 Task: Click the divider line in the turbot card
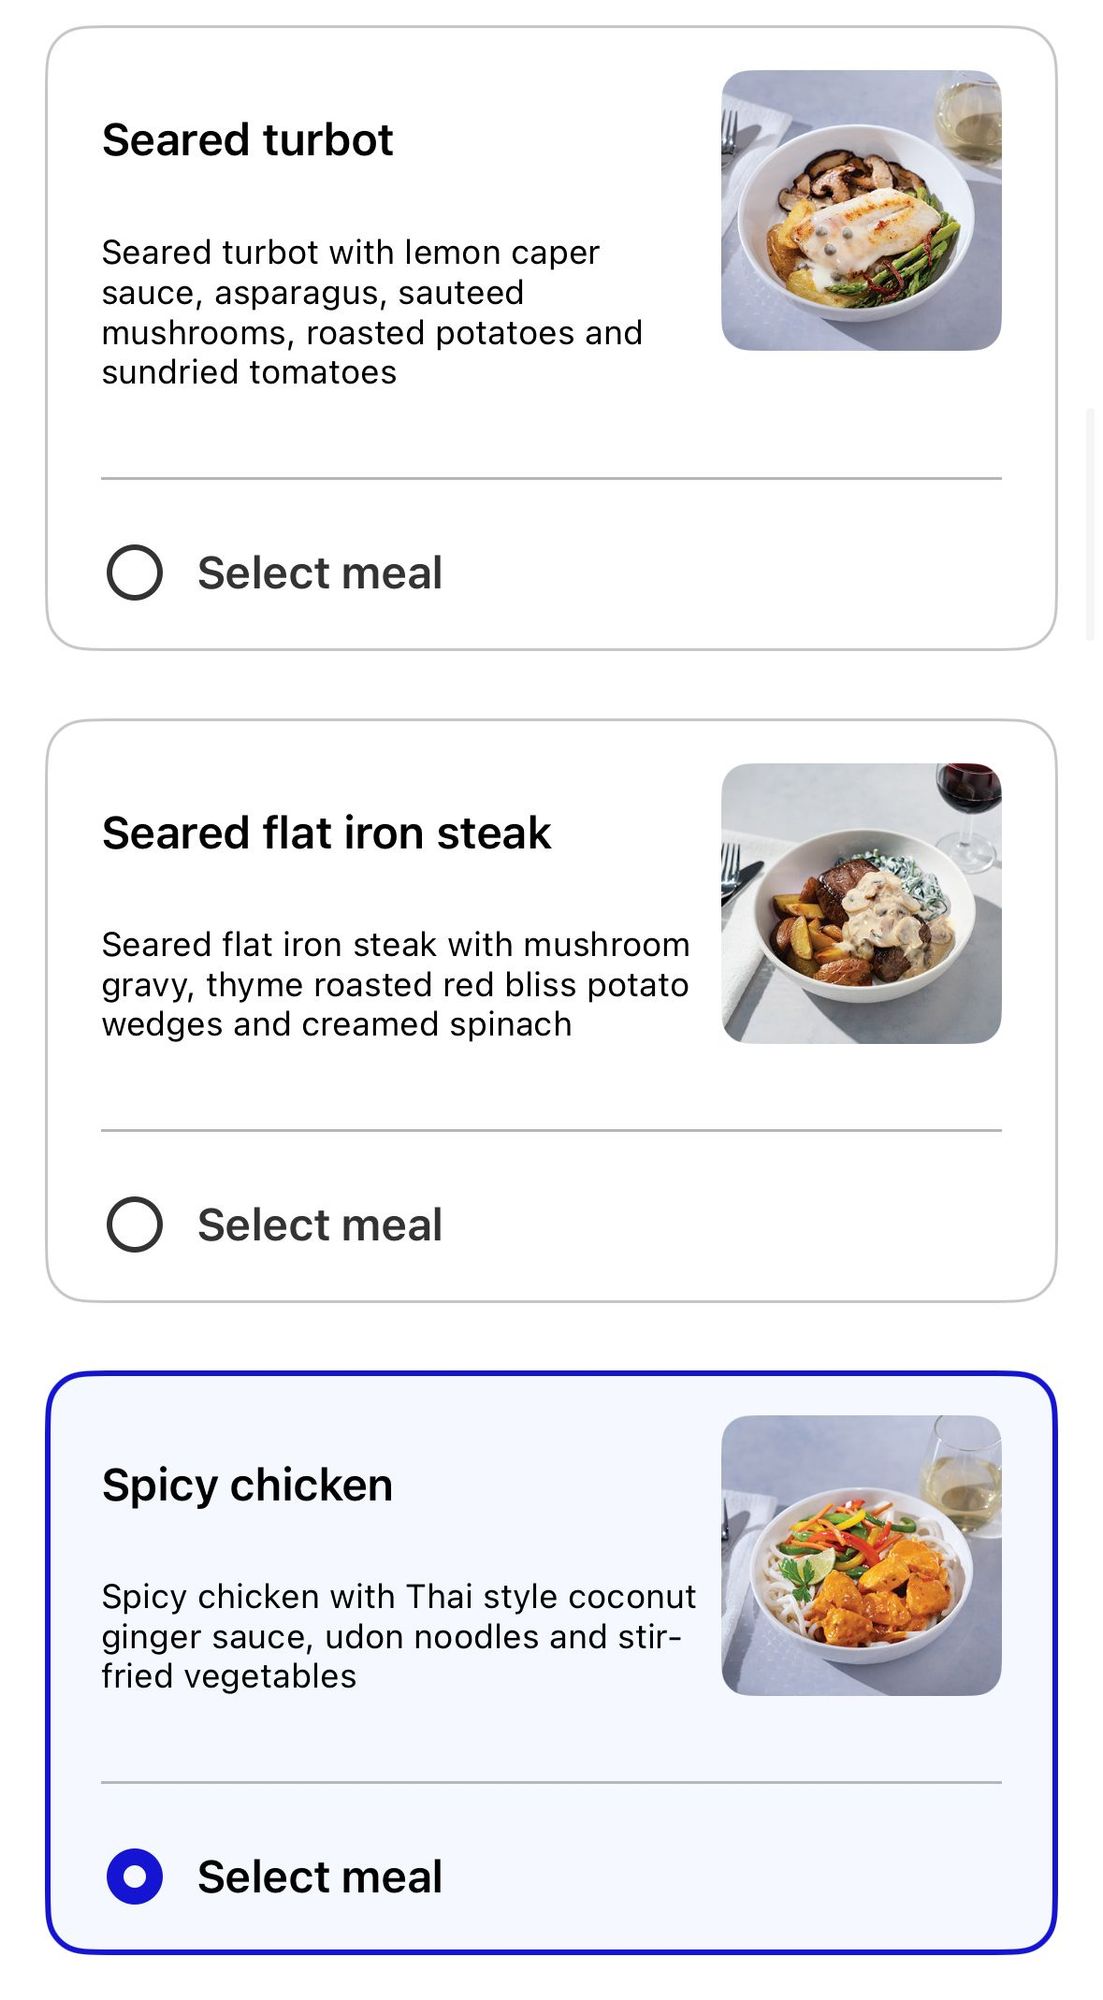click(x=551, y=479)
